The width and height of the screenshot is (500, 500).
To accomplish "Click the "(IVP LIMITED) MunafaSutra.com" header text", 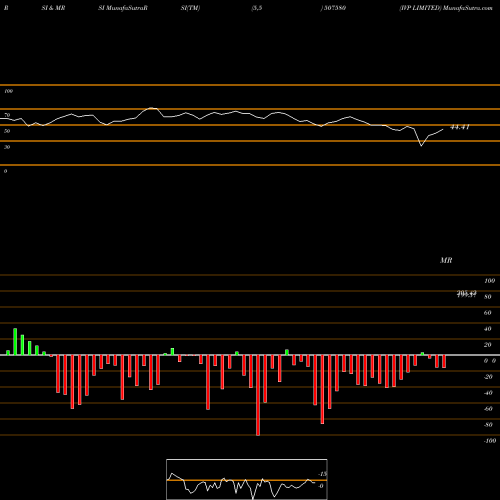I will (446, 8).
